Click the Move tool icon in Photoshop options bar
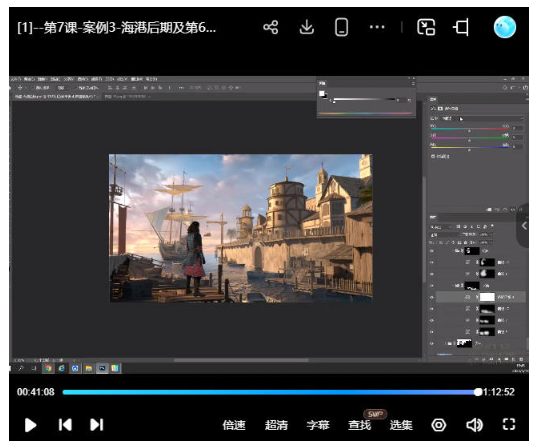 pyautogui.click(x=20, y=88)
